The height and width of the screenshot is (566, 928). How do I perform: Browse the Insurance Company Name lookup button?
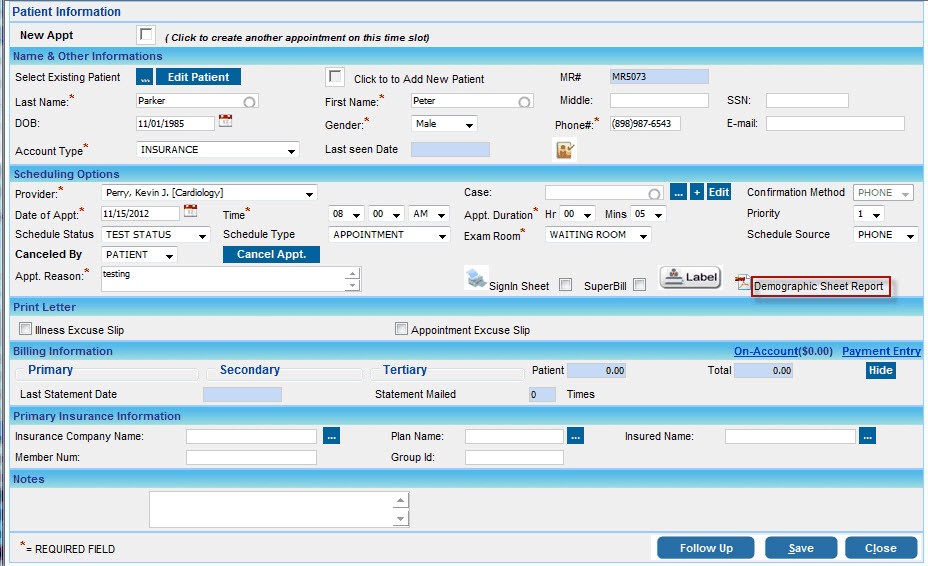333,436
